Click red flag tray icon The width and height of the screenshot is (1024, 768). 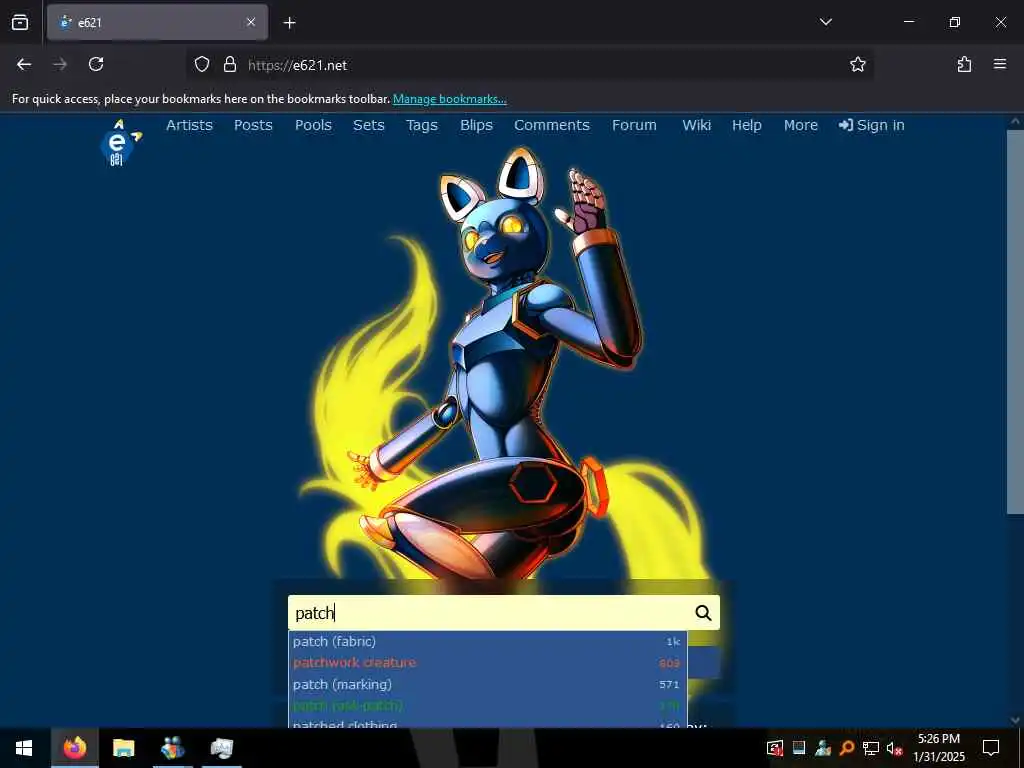[775, 748]
